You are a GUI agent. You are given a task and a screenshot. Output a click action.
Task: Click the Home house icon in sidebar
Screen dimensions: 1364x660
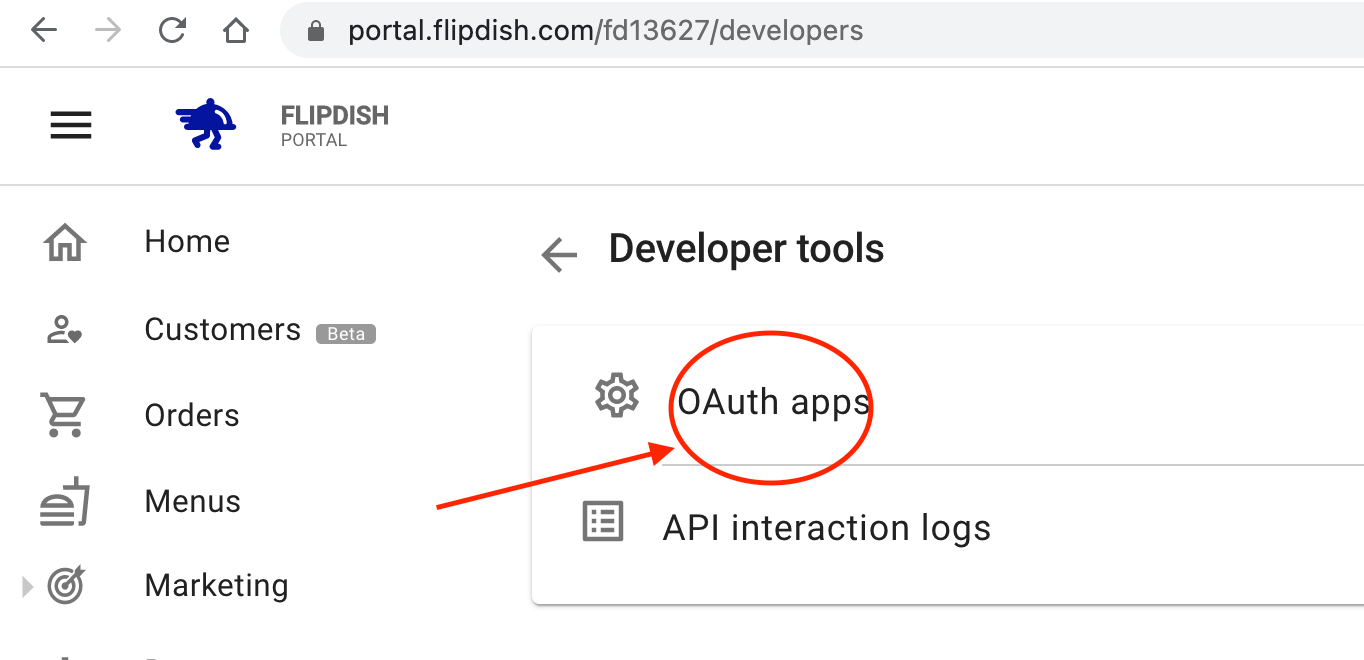(65, 242)
